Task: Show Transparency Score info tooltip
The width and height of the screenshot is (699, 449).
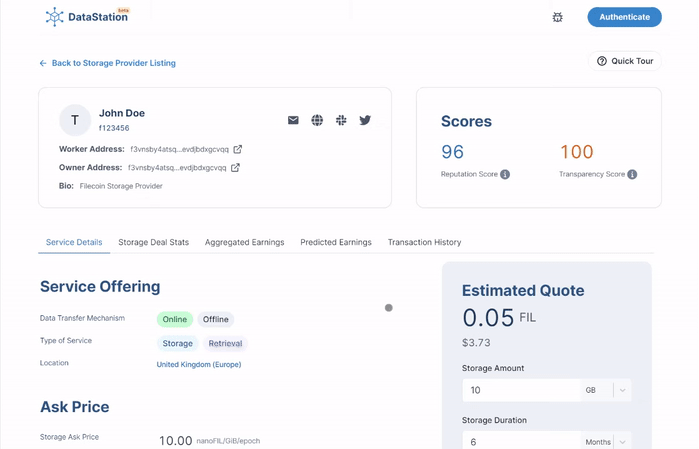Action: (632, 174)
